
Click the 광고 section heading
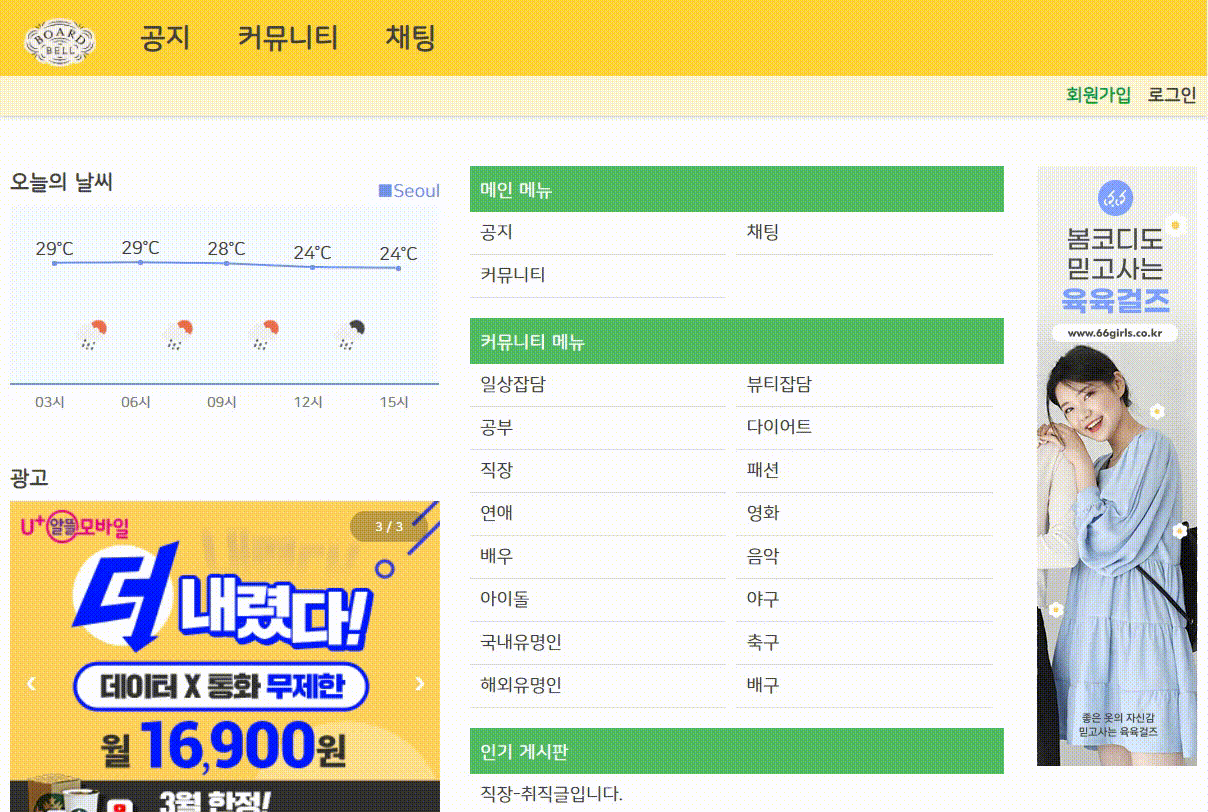[29, 478]
